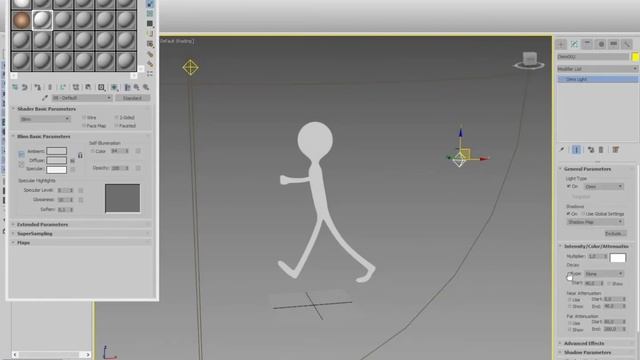Click the ViewCube in the viewport

[x=529, y=60]
